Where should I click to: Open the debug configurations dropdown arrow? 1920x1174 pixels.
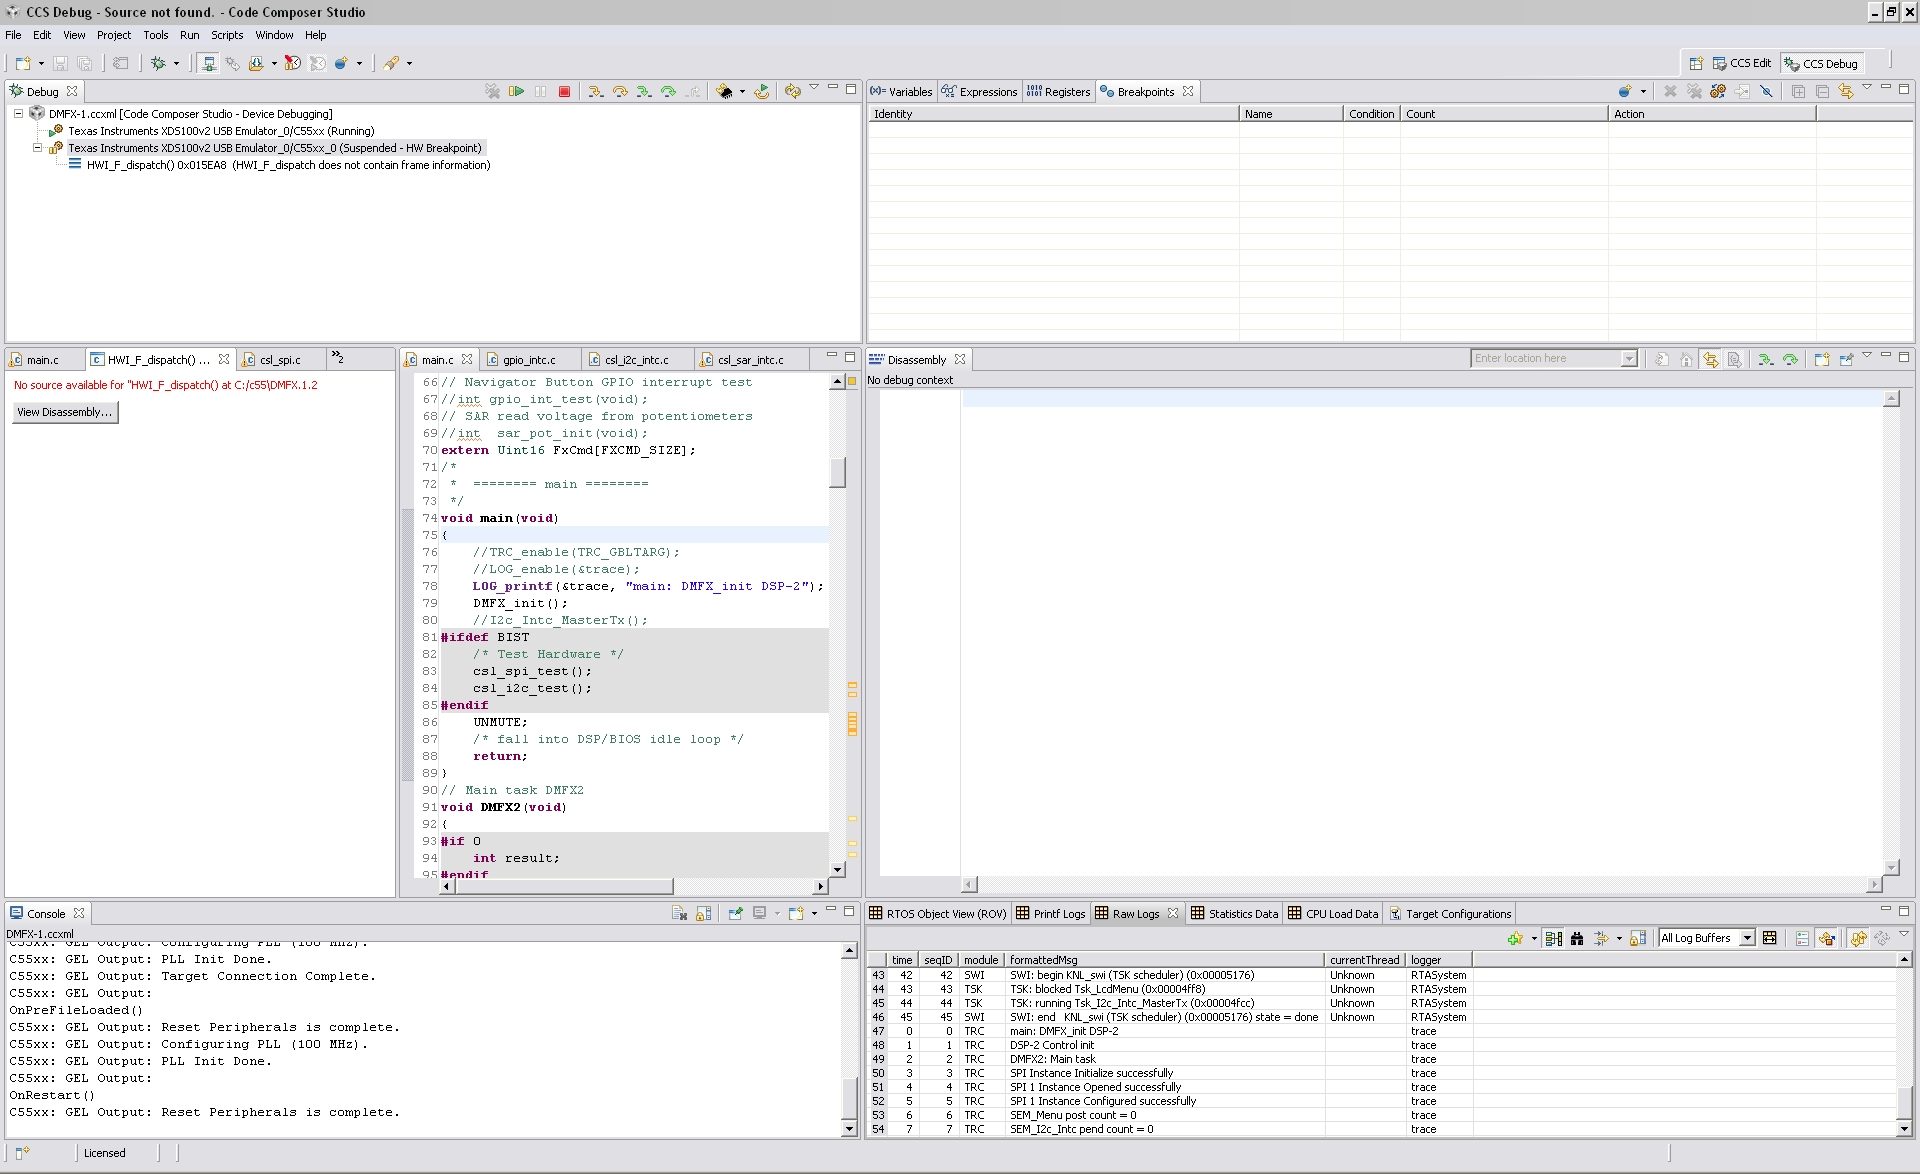pyautogui.click(x=176, y=62)
